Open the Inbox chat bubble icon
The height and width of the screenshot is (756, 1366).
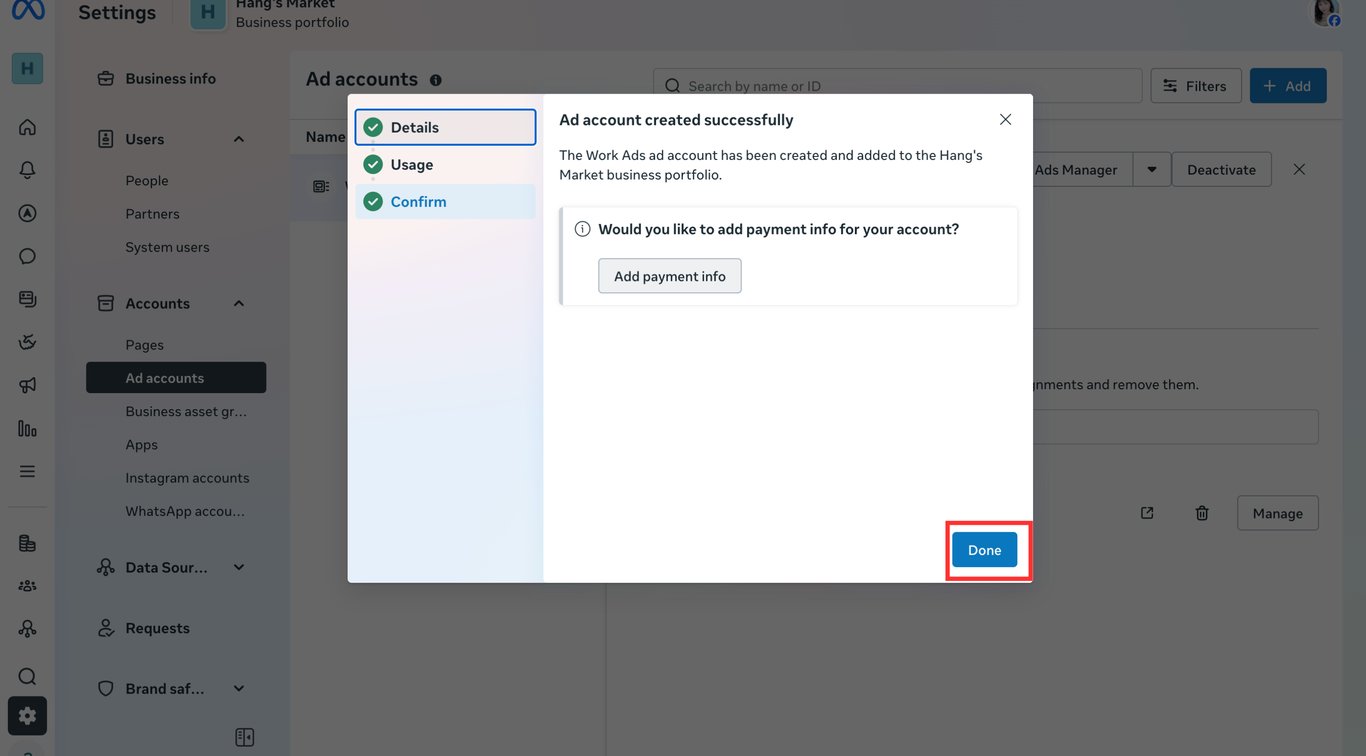click(x=27, y=256)
